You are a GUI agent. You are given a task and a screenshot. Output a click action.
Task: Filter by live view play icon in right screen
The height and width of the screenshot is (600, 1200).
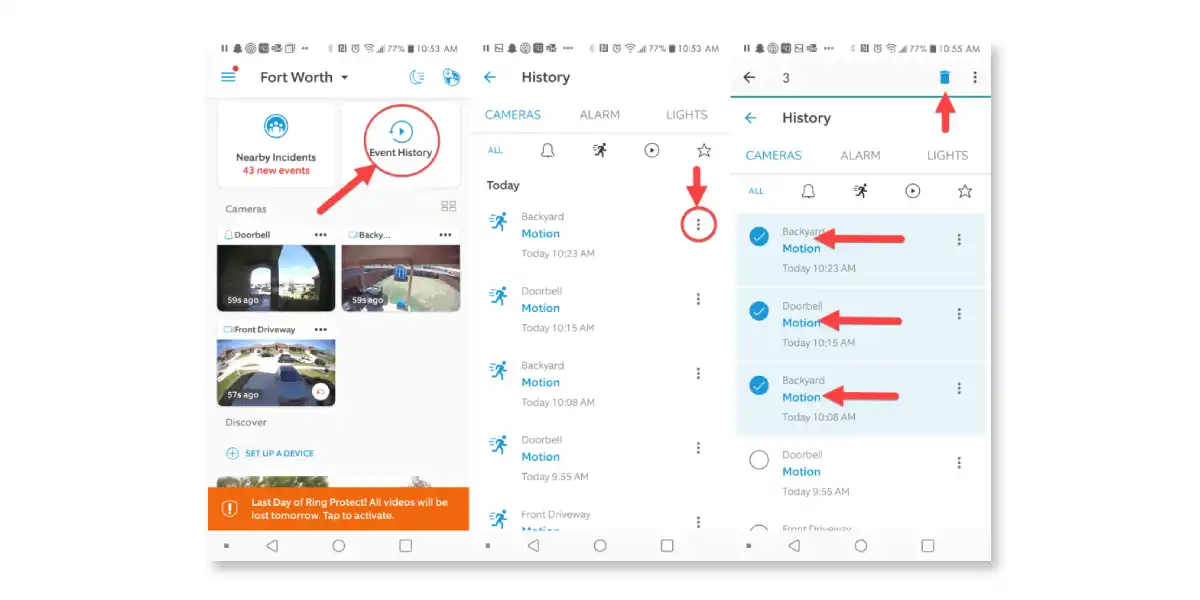click(913, 191)
